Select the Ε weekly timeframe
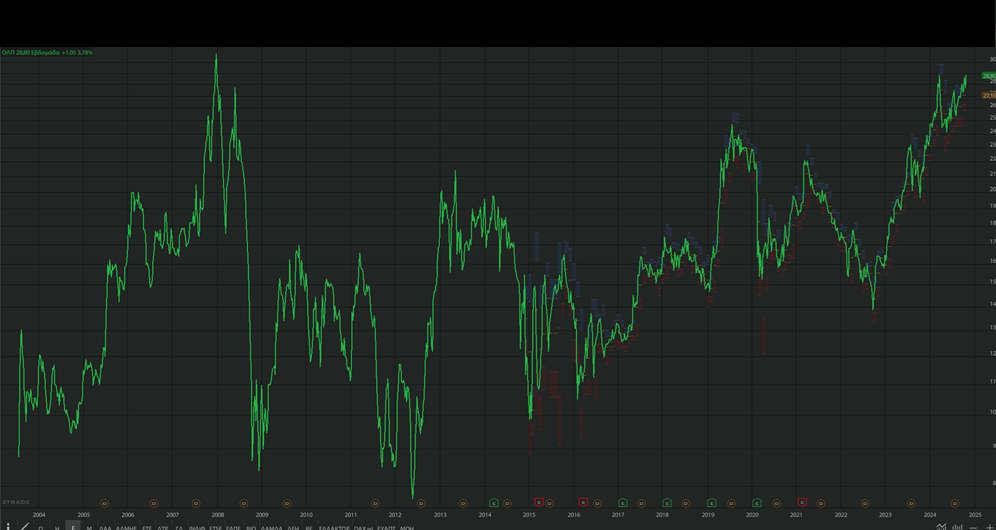Viewport: 996px width, 530px height. click(x=73, y=527)
